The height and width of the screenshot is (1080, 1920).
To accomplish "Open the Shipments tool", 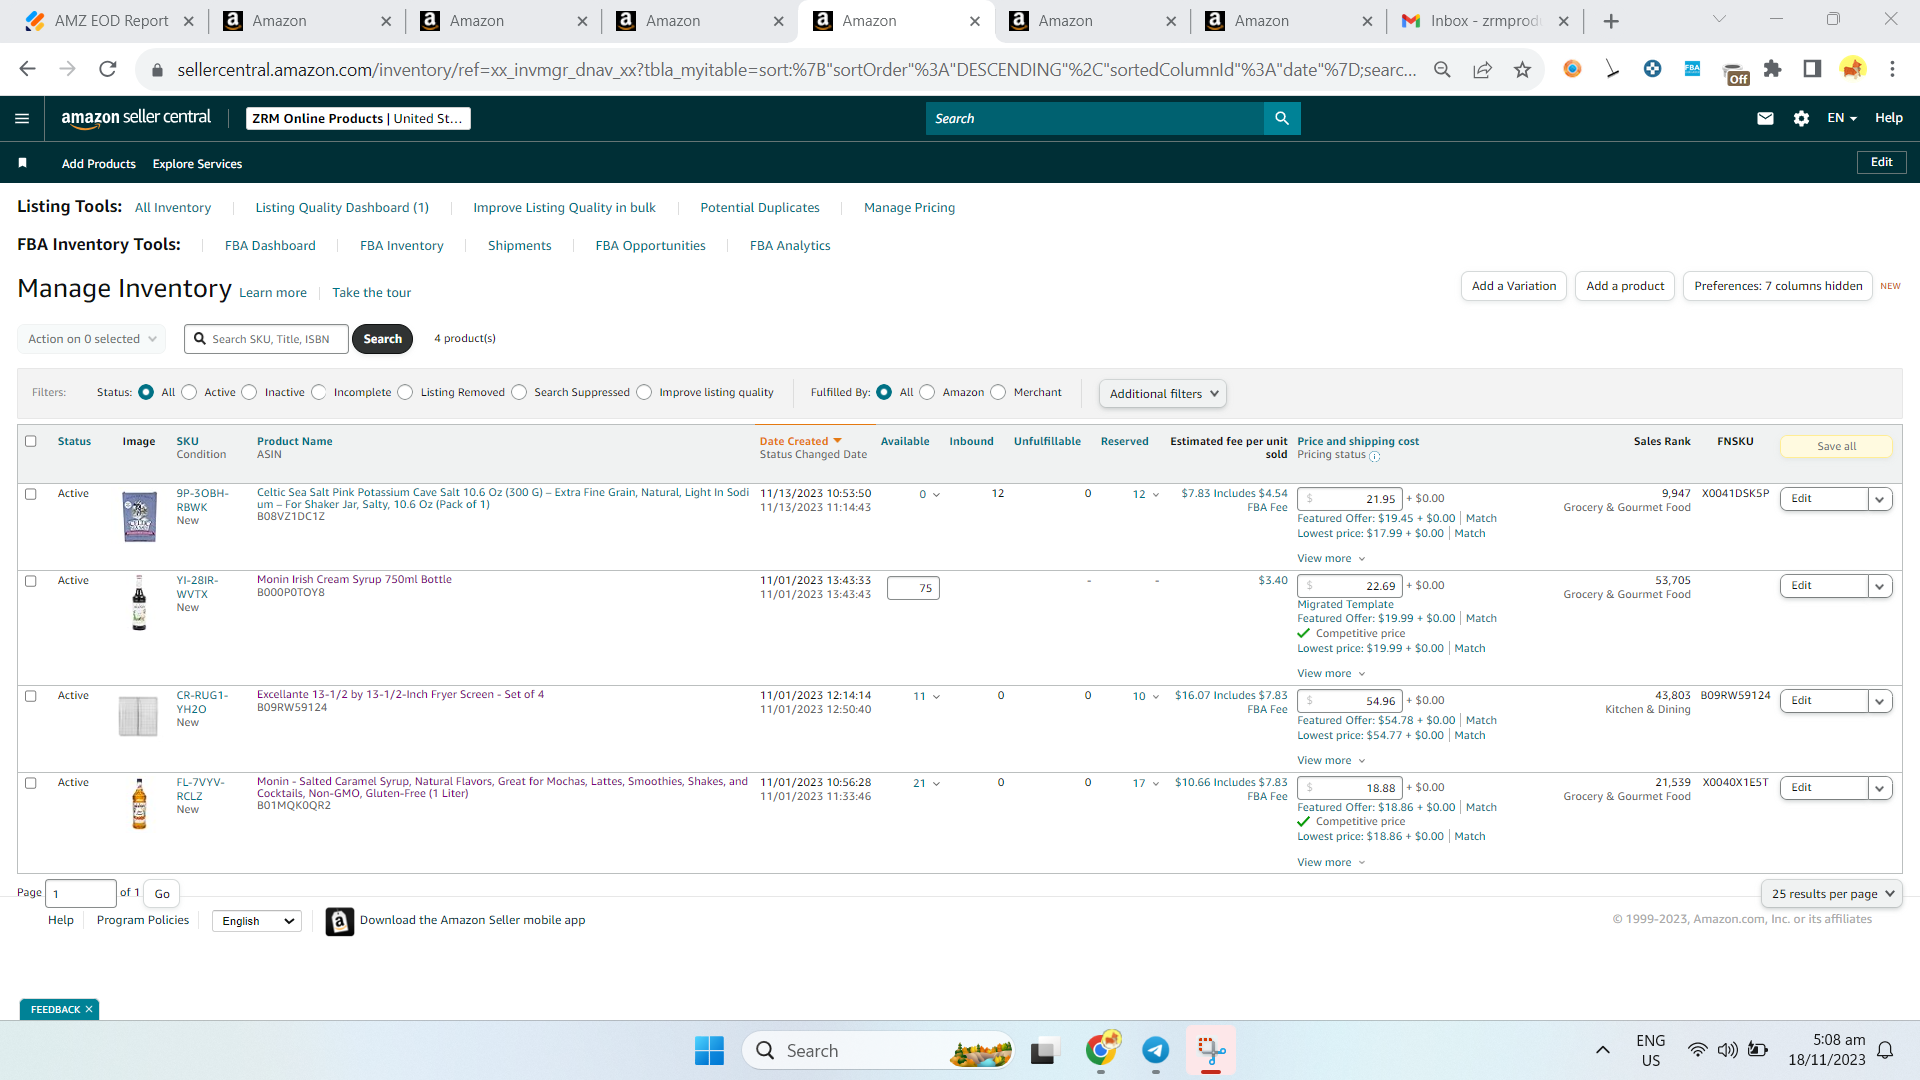I will tap(519, 246).
